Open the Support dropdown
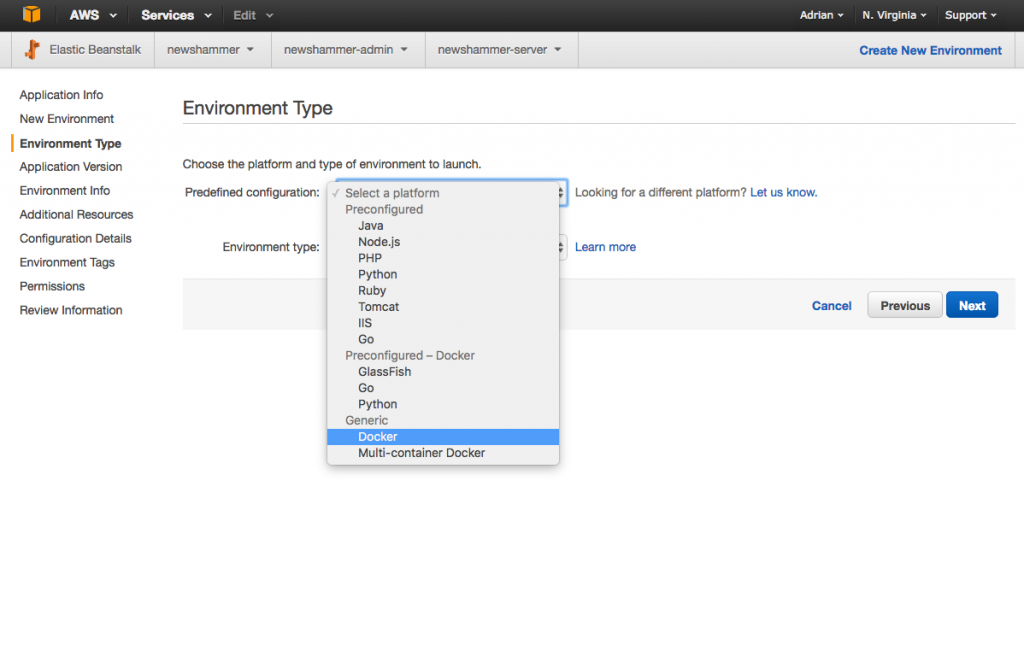Image resolution: width=1024 pixels, height=645 pixels. 969,15
